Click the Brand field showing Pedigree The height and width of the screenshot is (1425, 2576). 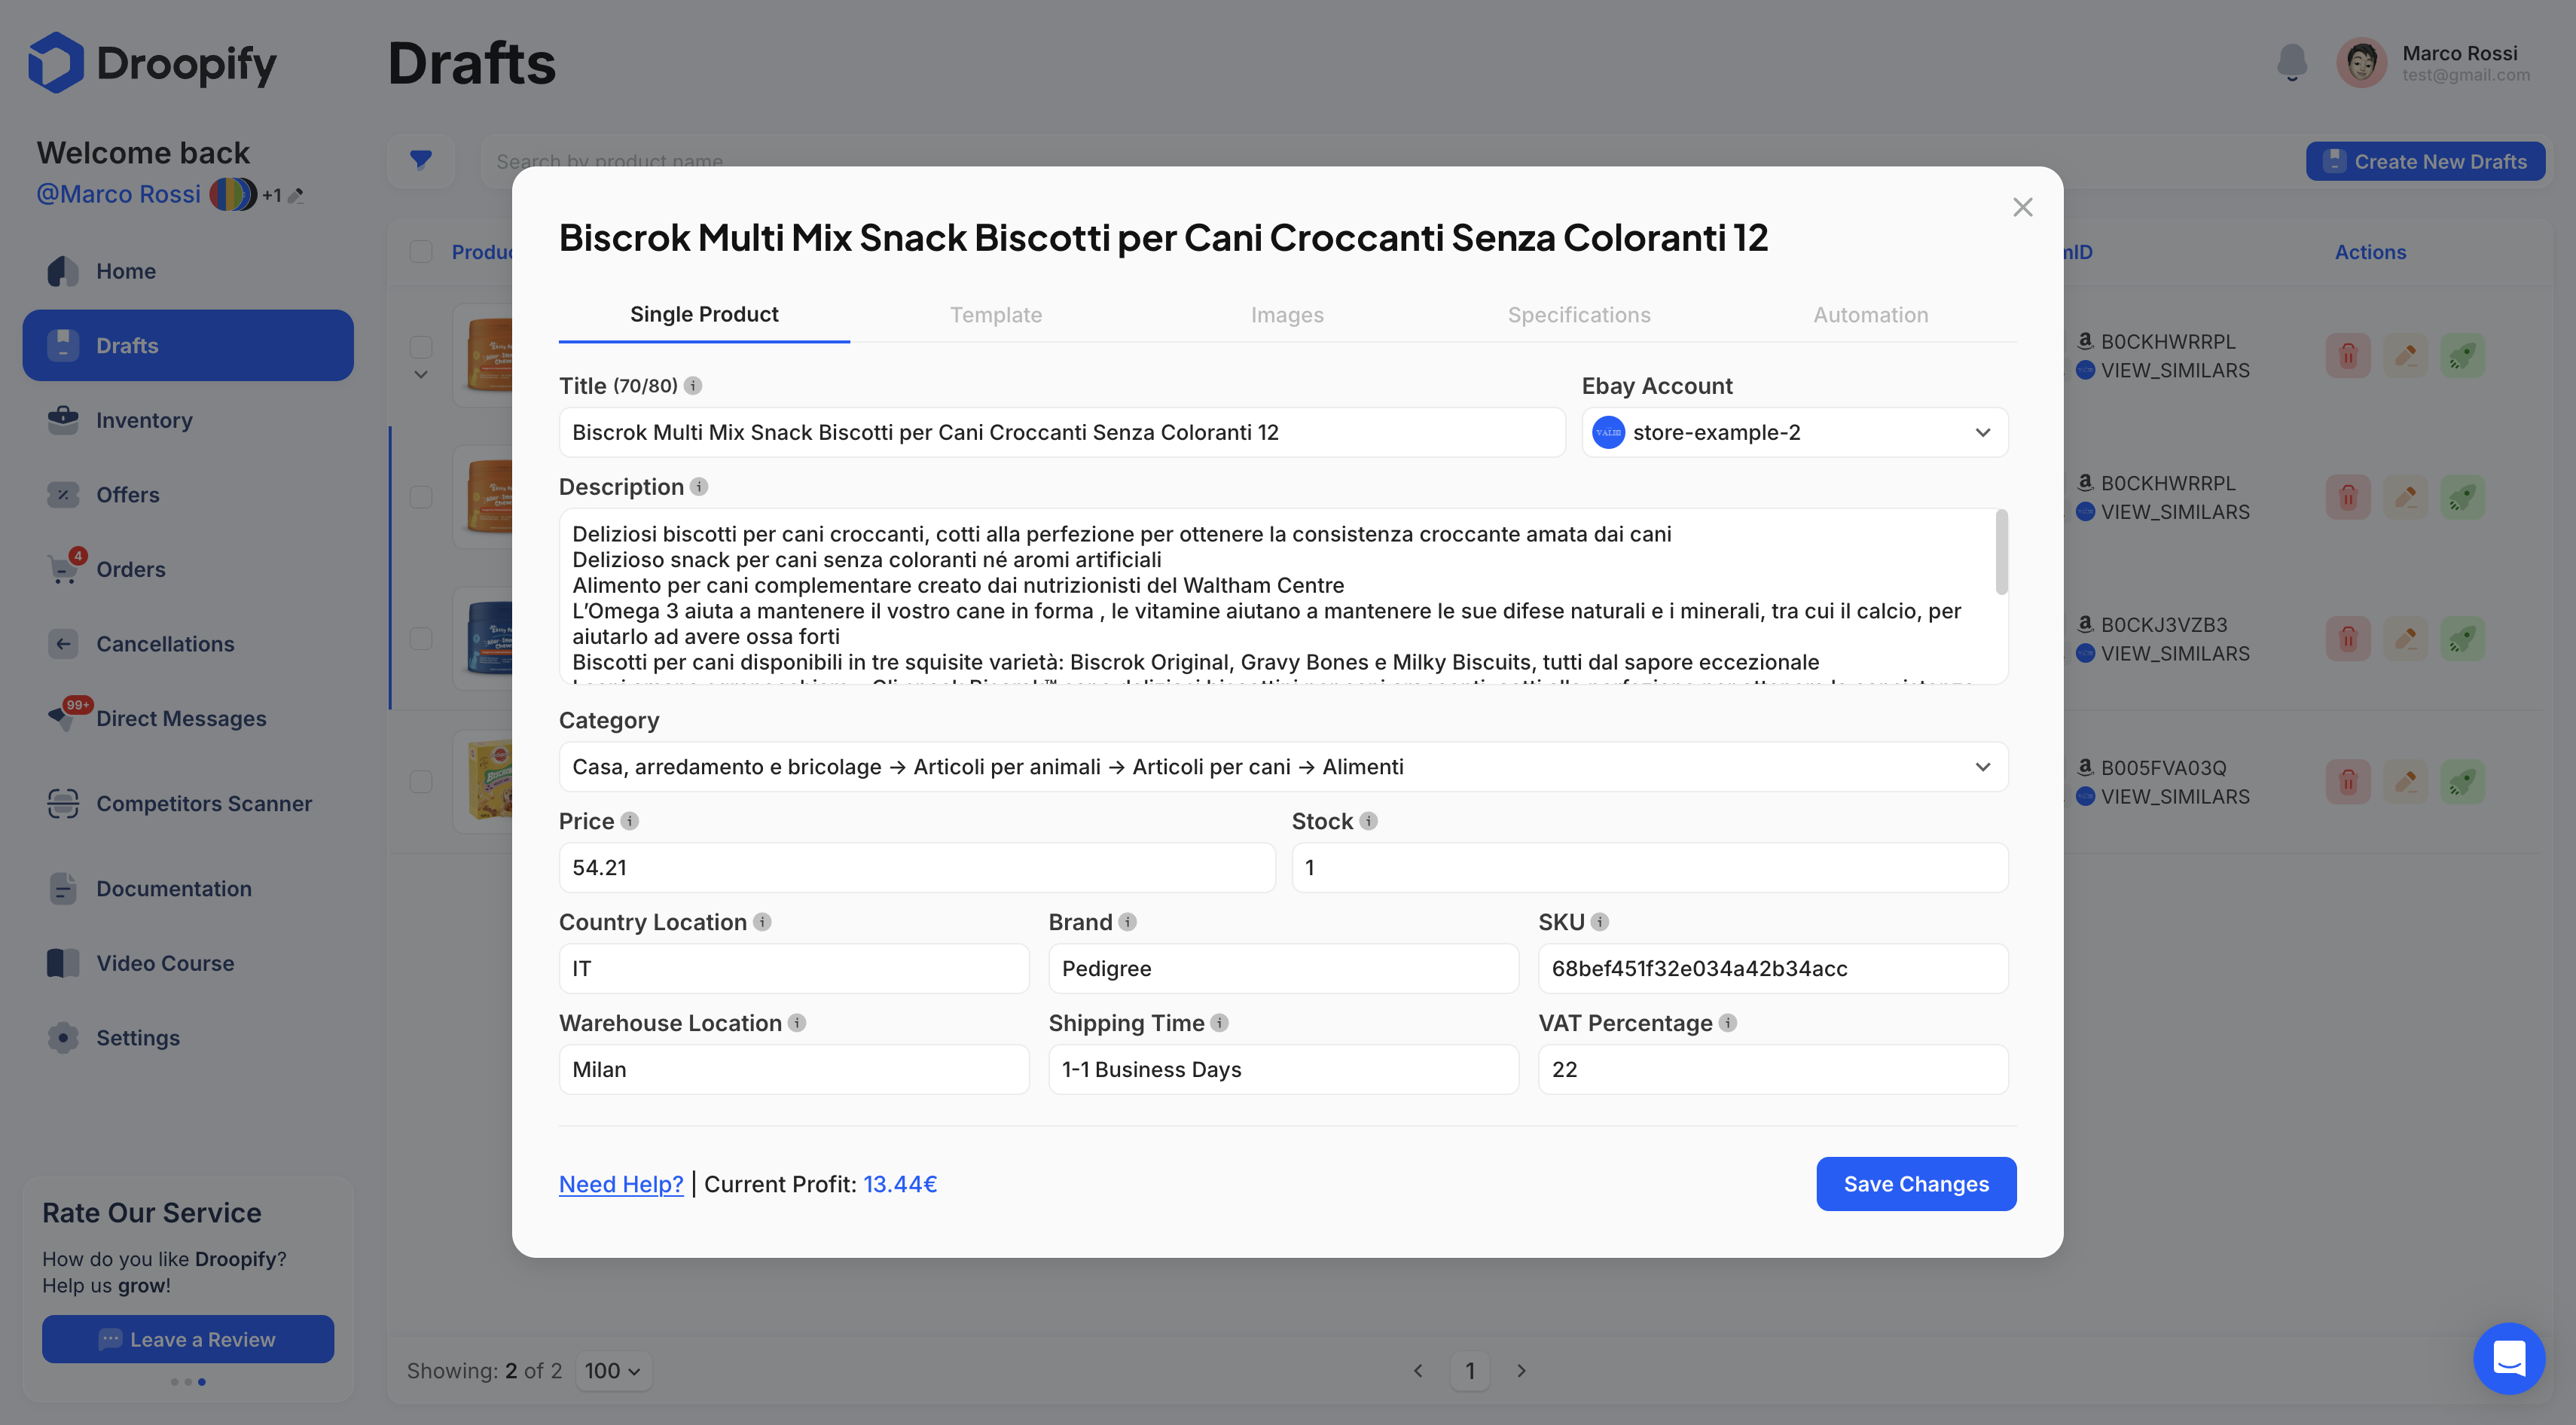[x=1283, y=968]
